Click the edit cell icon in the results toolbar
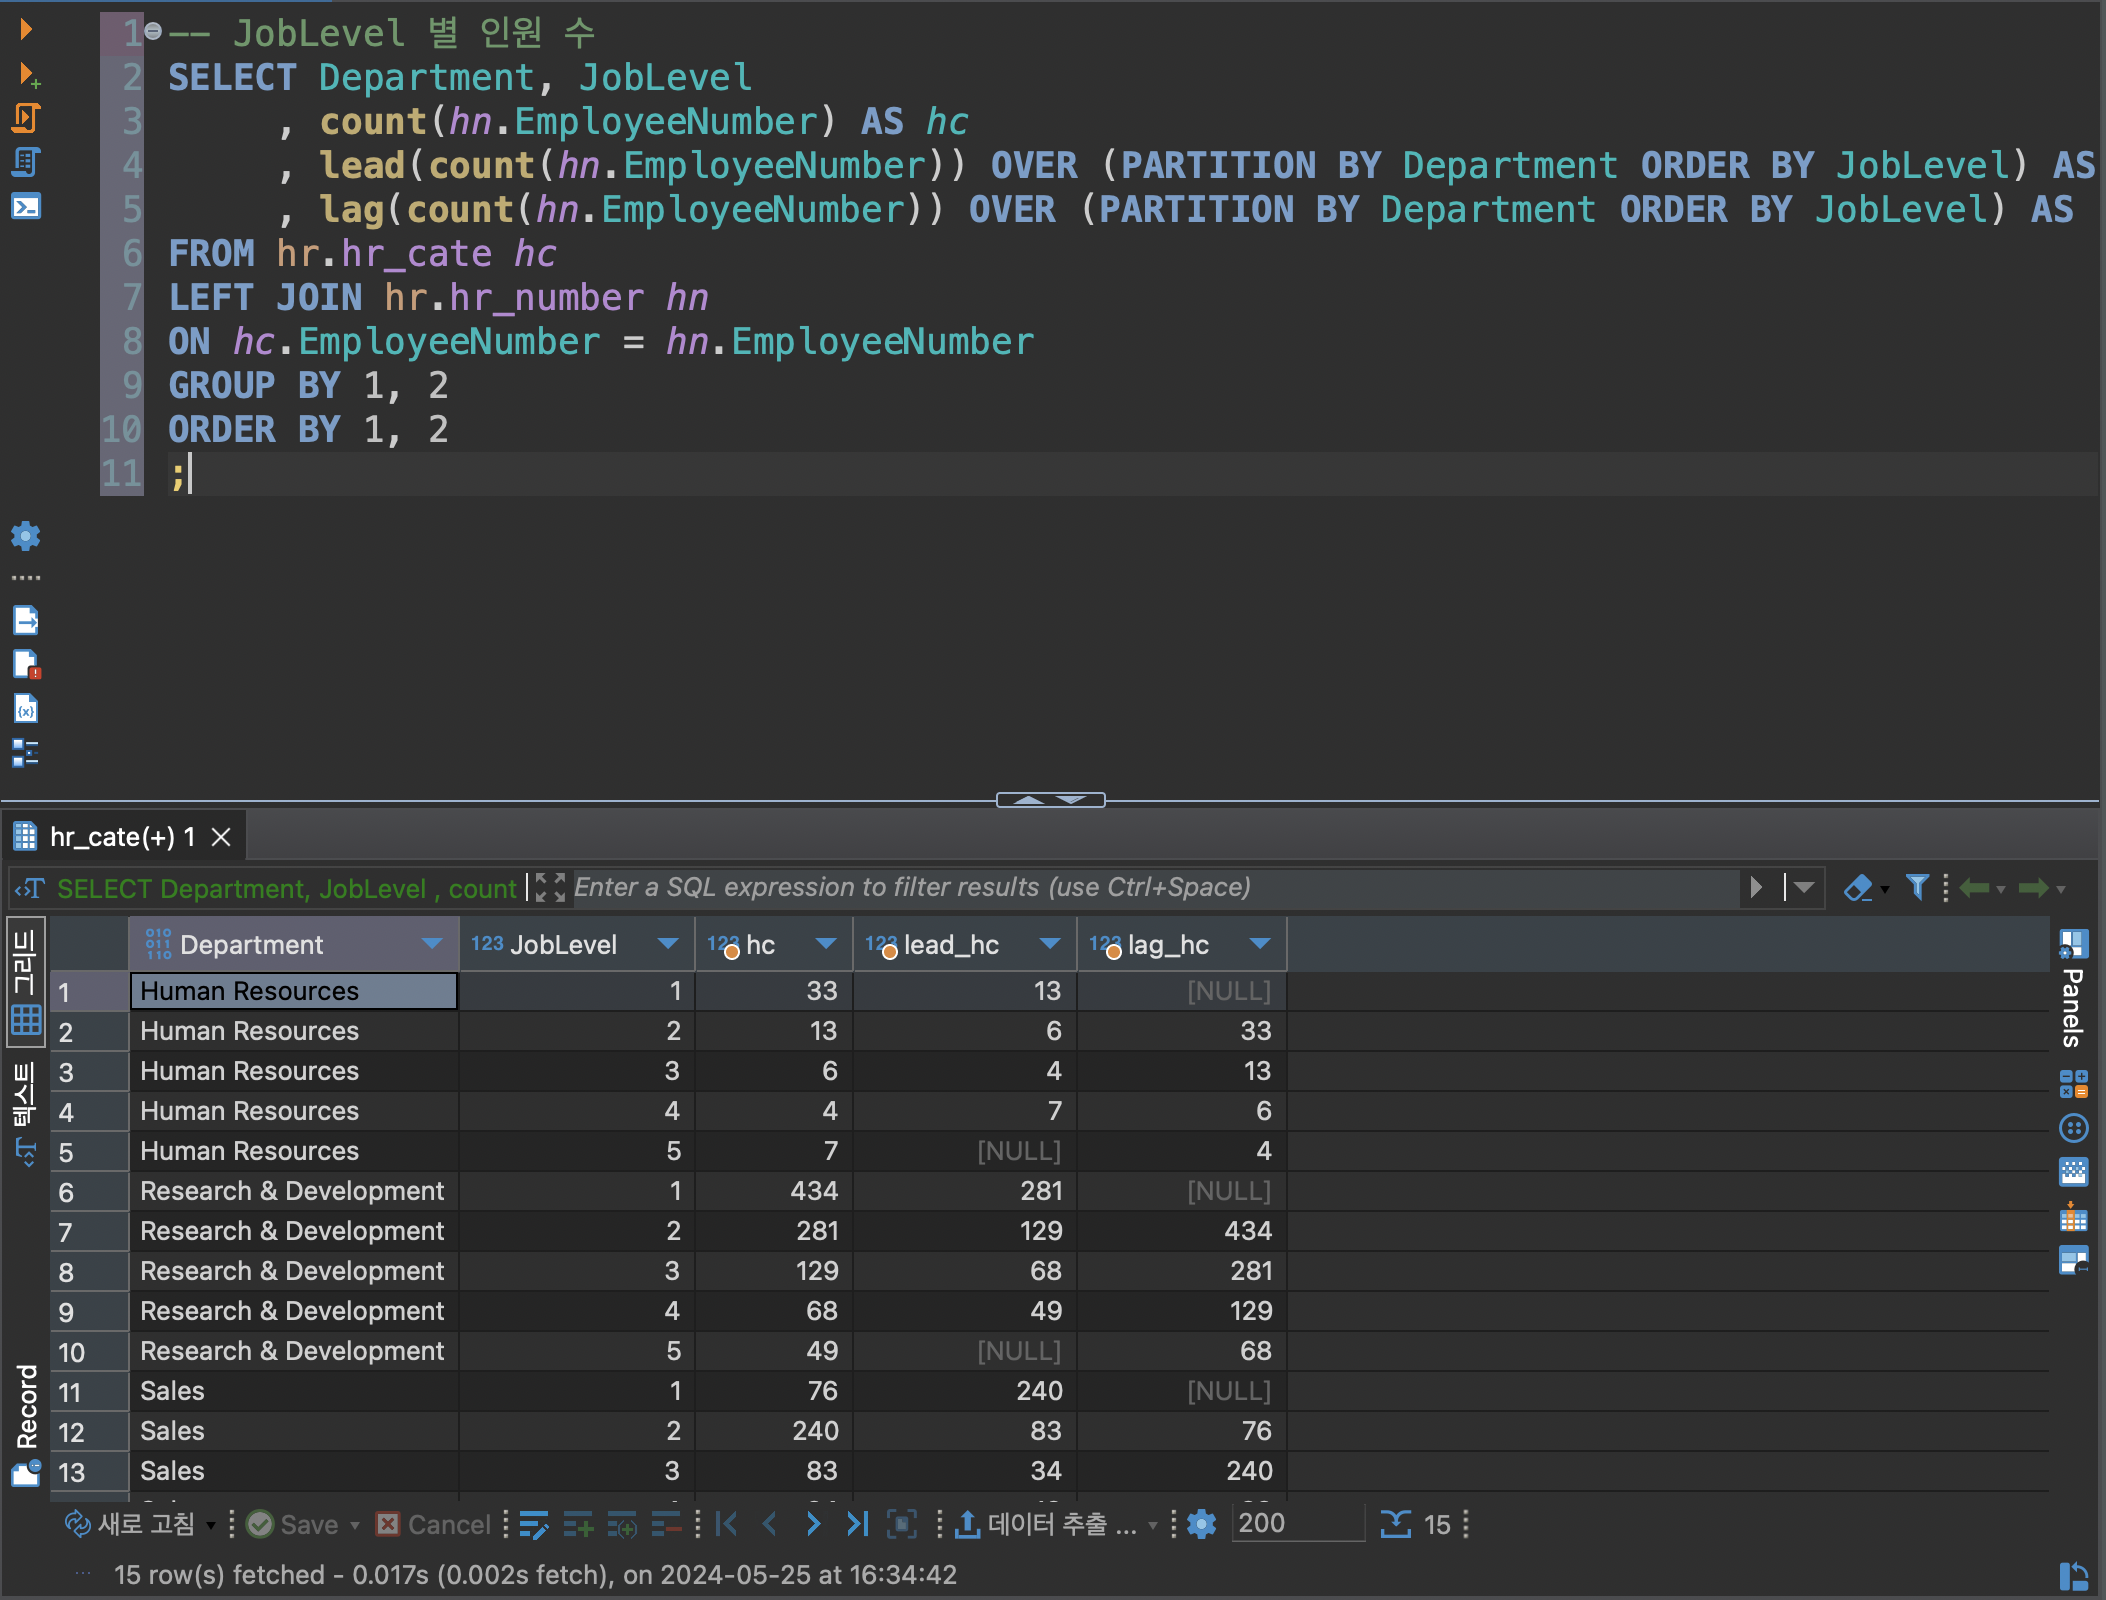Image resolution: width=2106 pixels, height=1600 pixels. tap(534, 1525)
